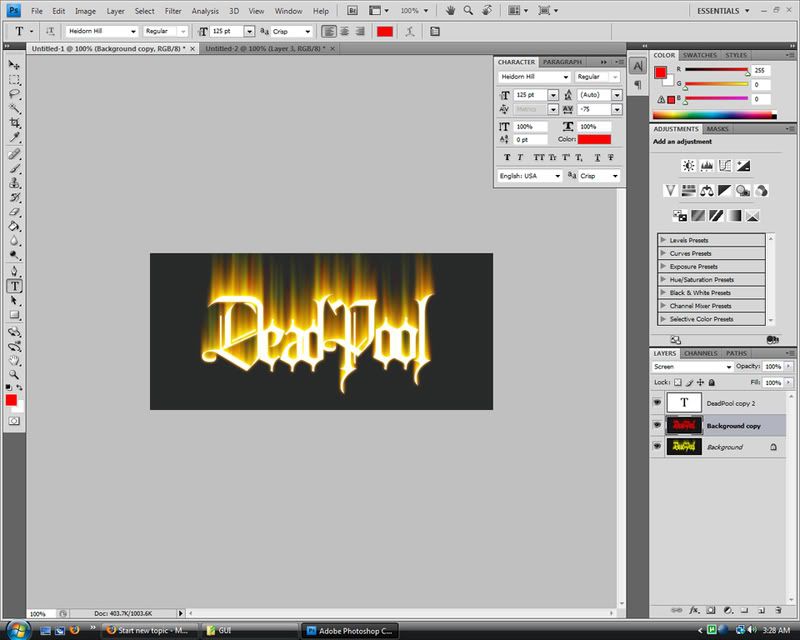Open the Layer menu
The image size is (800, 640).
[x=115, y=11]
